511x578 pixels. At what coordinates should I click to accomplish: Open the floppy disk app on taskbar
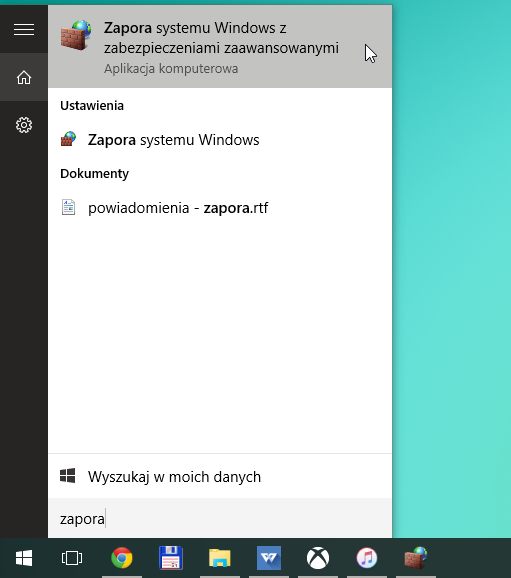[x=171, y=558]
